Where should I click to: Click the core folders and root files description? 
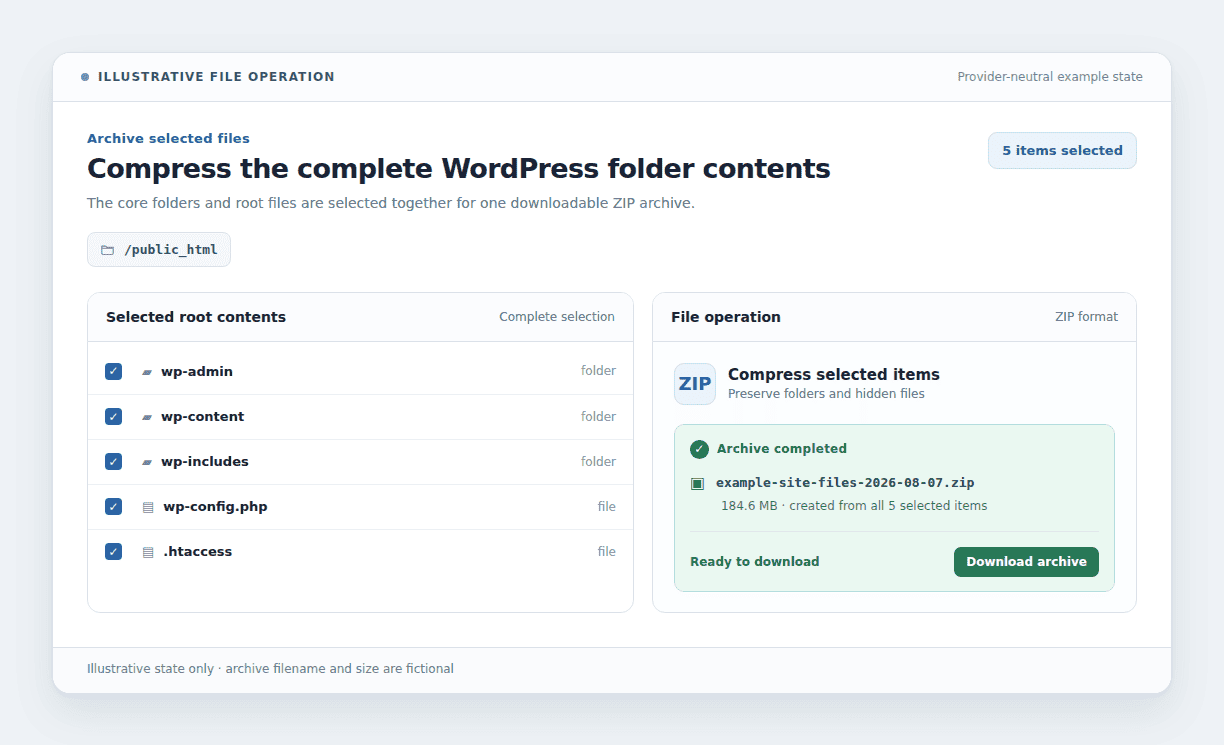[x=391, y=203]
